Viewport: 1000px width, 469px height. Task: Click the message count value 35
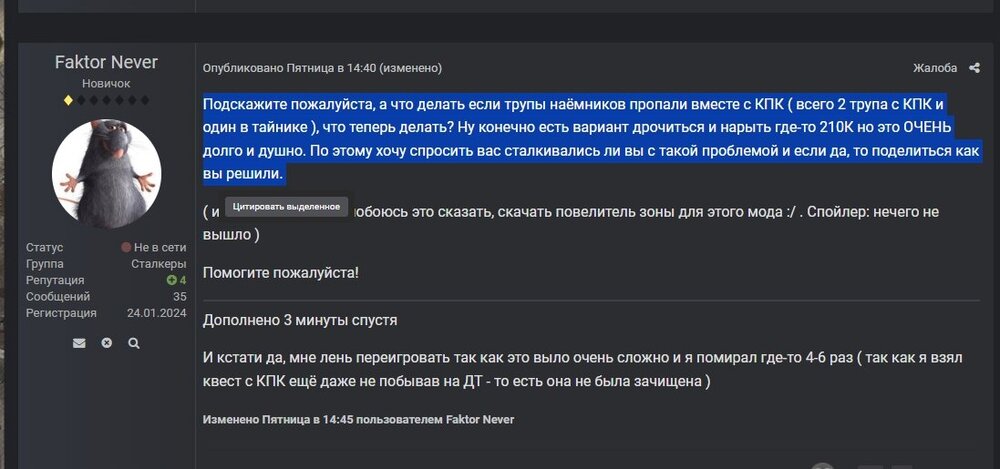pos(179,297)
